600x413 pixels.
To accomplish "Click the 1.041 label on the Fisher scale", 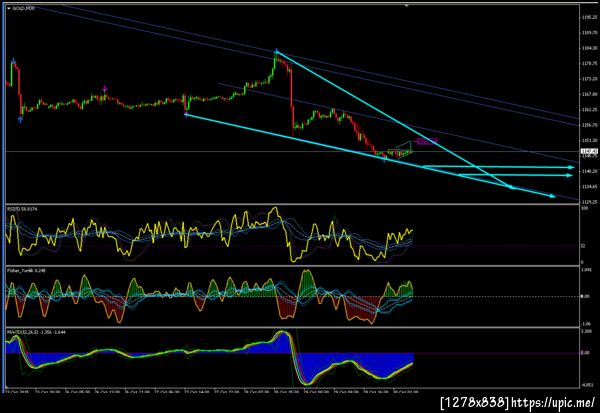I will click(x=586, y=270).
